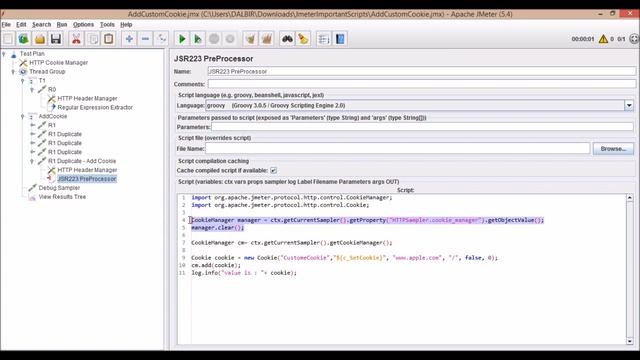Select HTTP Header Manager under R0
Screen dimensions: 640x360
click(x=87, y=98)
